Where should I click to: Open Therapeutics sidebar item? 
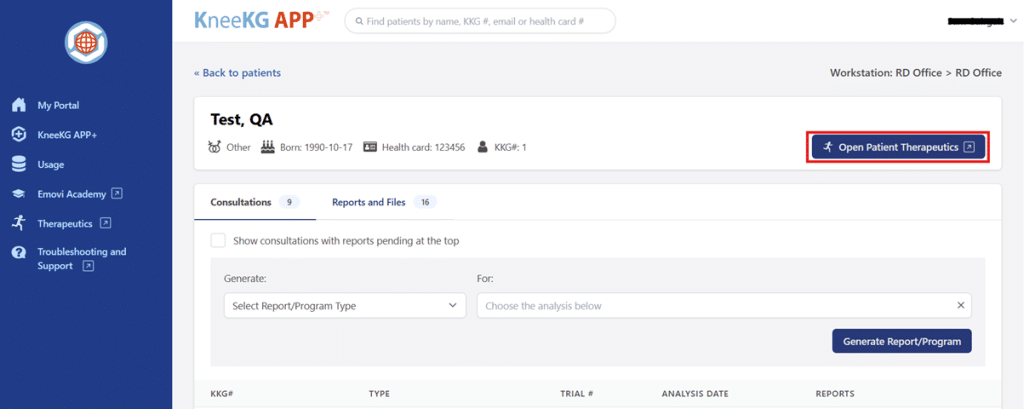pyautogui.click(x=65, y=223)
